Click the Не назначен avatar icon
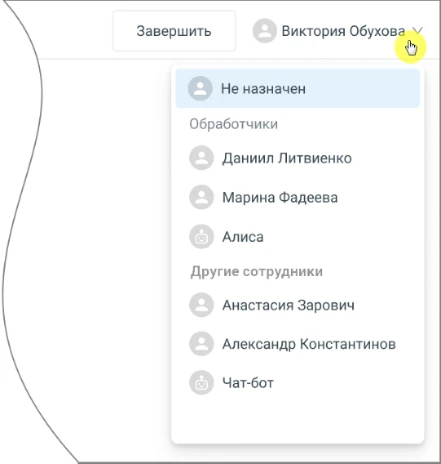The image size is (441, 464). pos(200,89)
